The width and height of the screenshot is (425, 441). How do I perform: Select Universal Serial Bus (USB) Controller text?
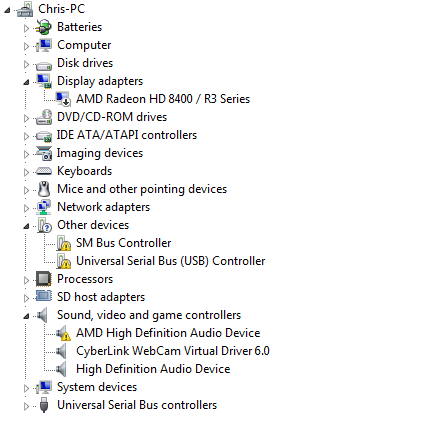point(171,261)
